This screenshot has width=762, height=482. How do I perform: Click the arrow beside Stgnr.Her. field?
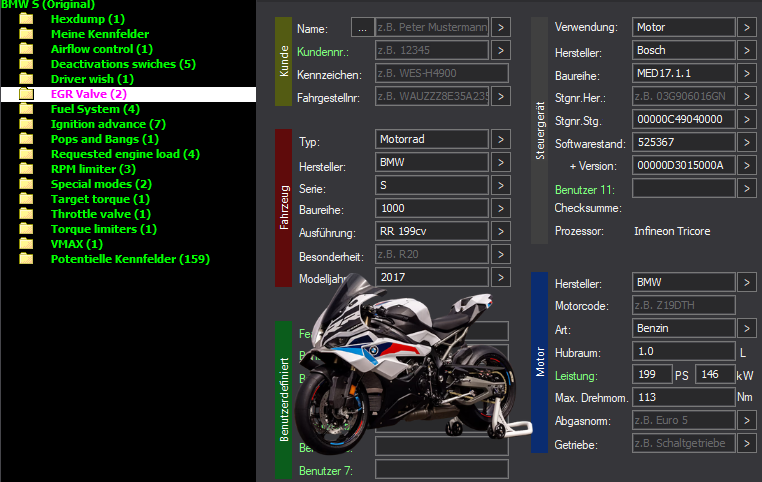coord(747,96)
